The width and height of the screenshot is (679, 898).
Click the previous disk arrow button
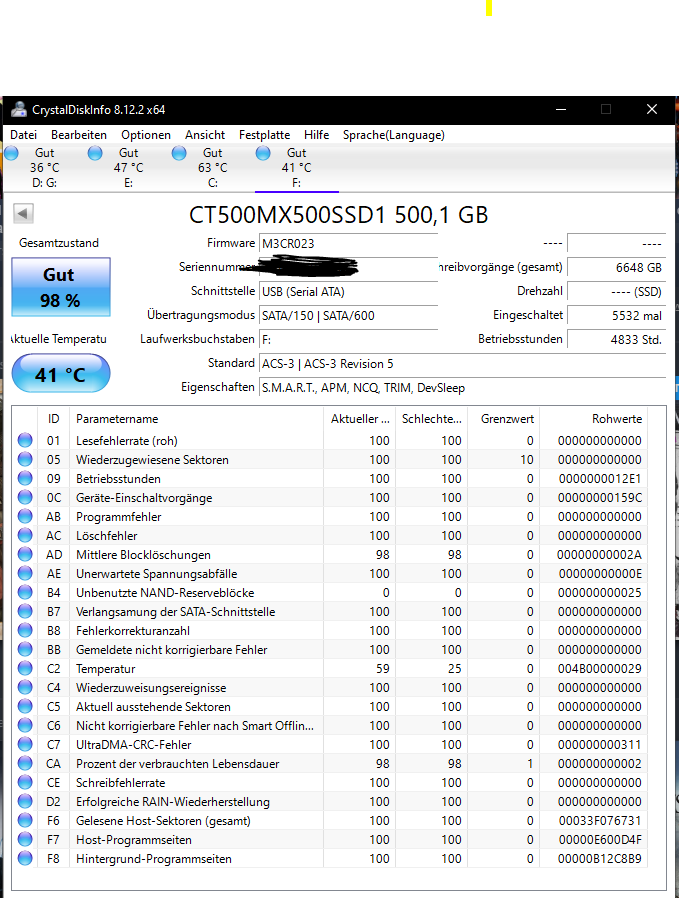pyautogui.click(x=23, y=214)
